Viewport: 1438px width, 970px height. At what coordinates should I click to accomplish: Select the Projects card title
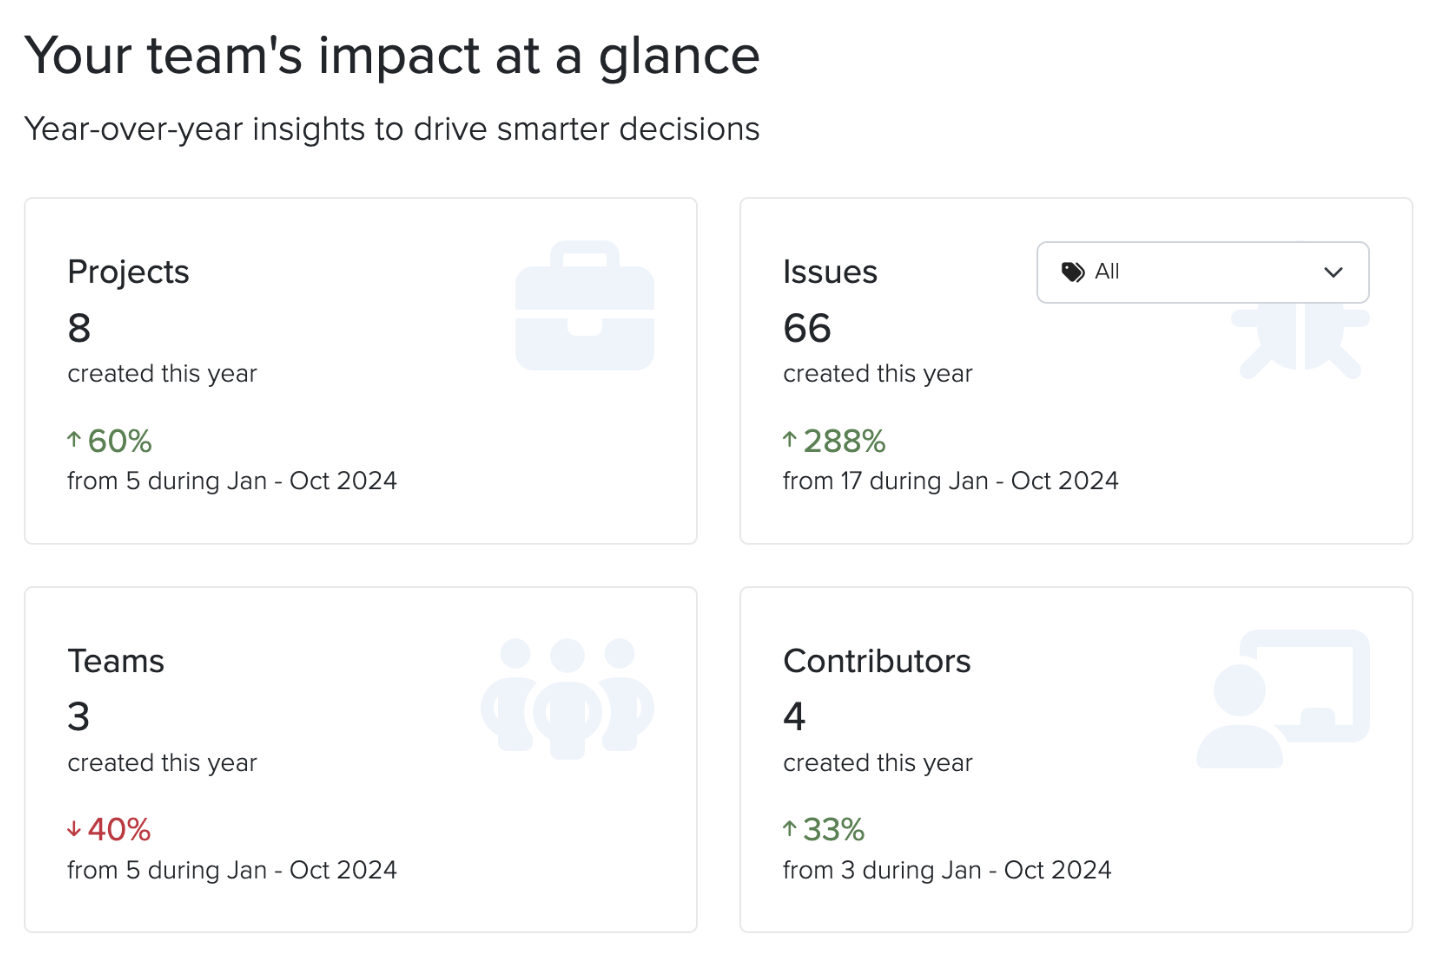(x=128, y=271)
